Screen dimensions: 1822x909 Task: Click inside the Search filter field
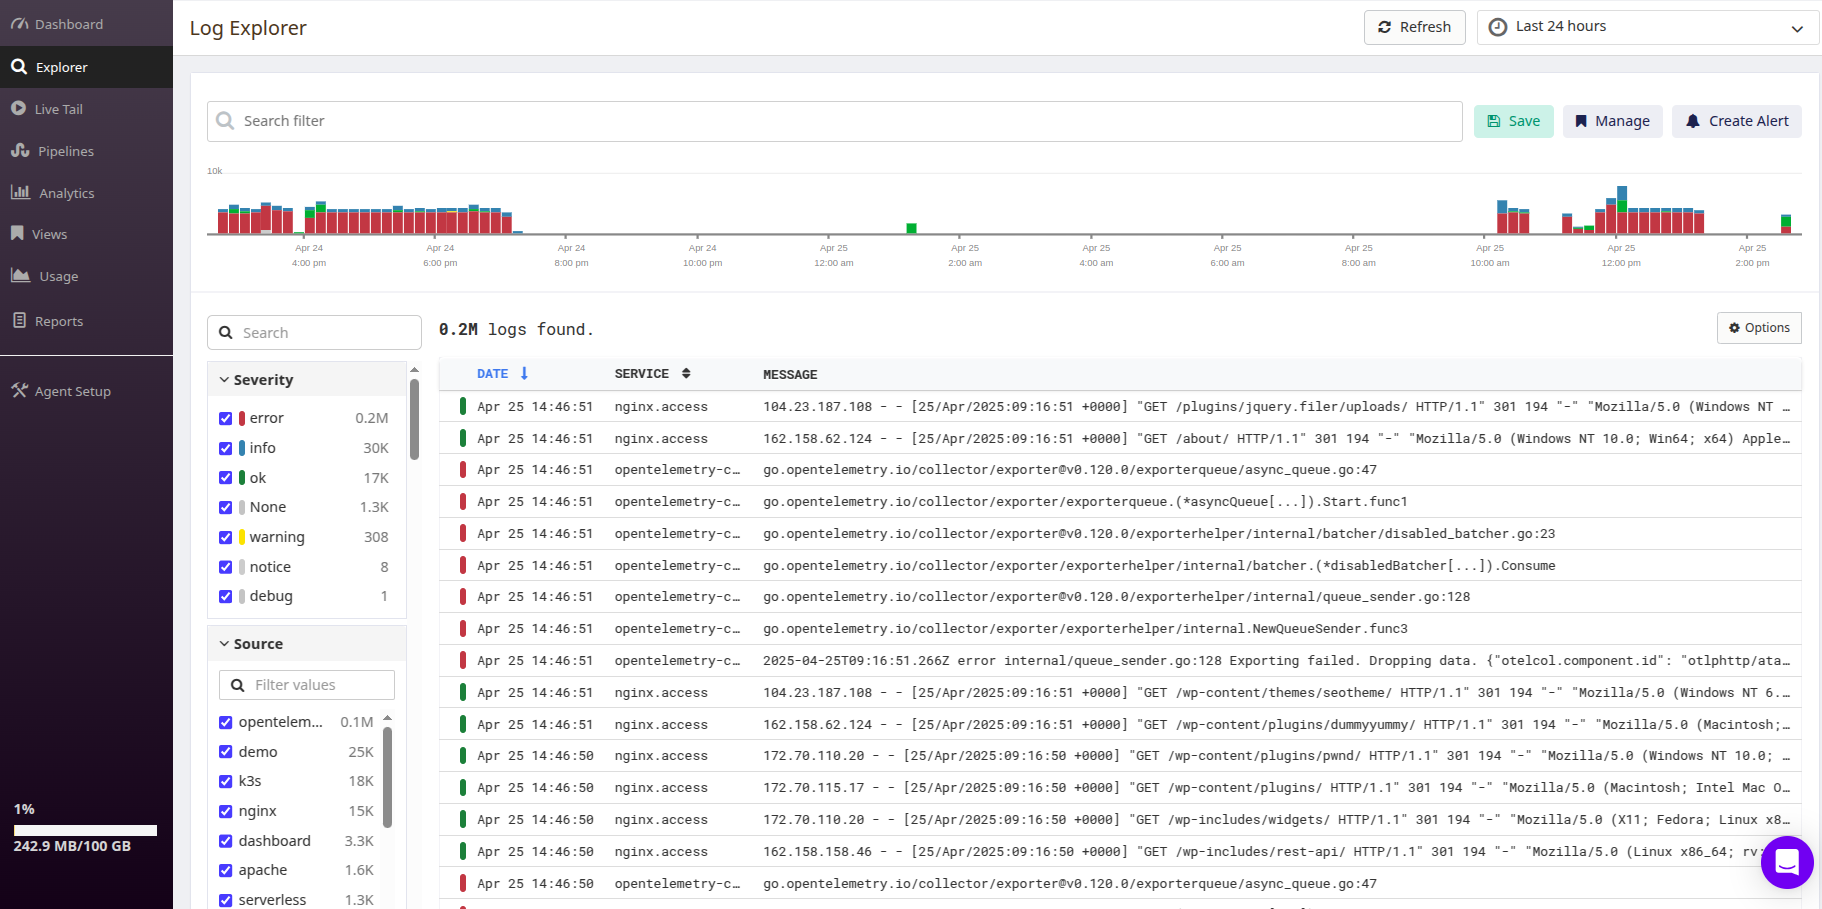700,121
